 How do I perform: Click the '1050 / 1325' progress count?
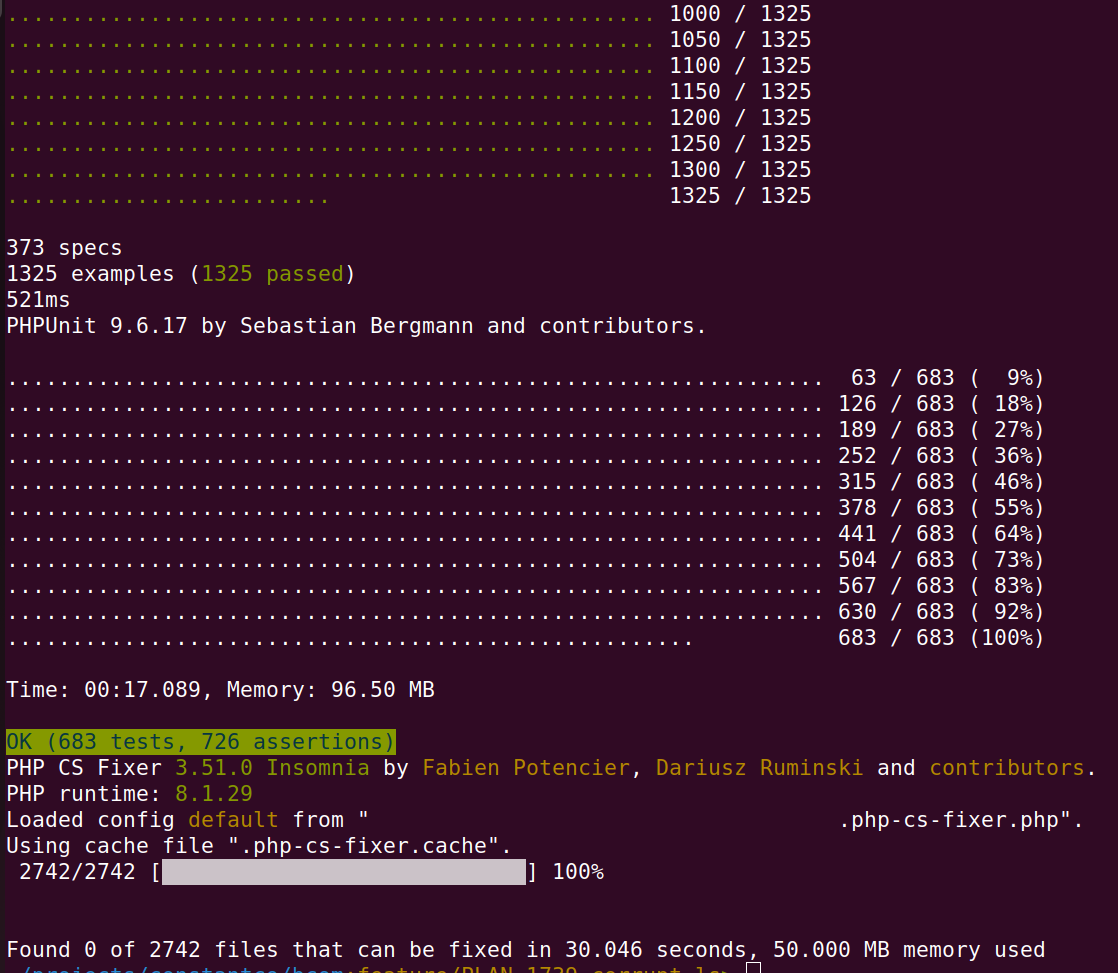click(x=740, y=40)
